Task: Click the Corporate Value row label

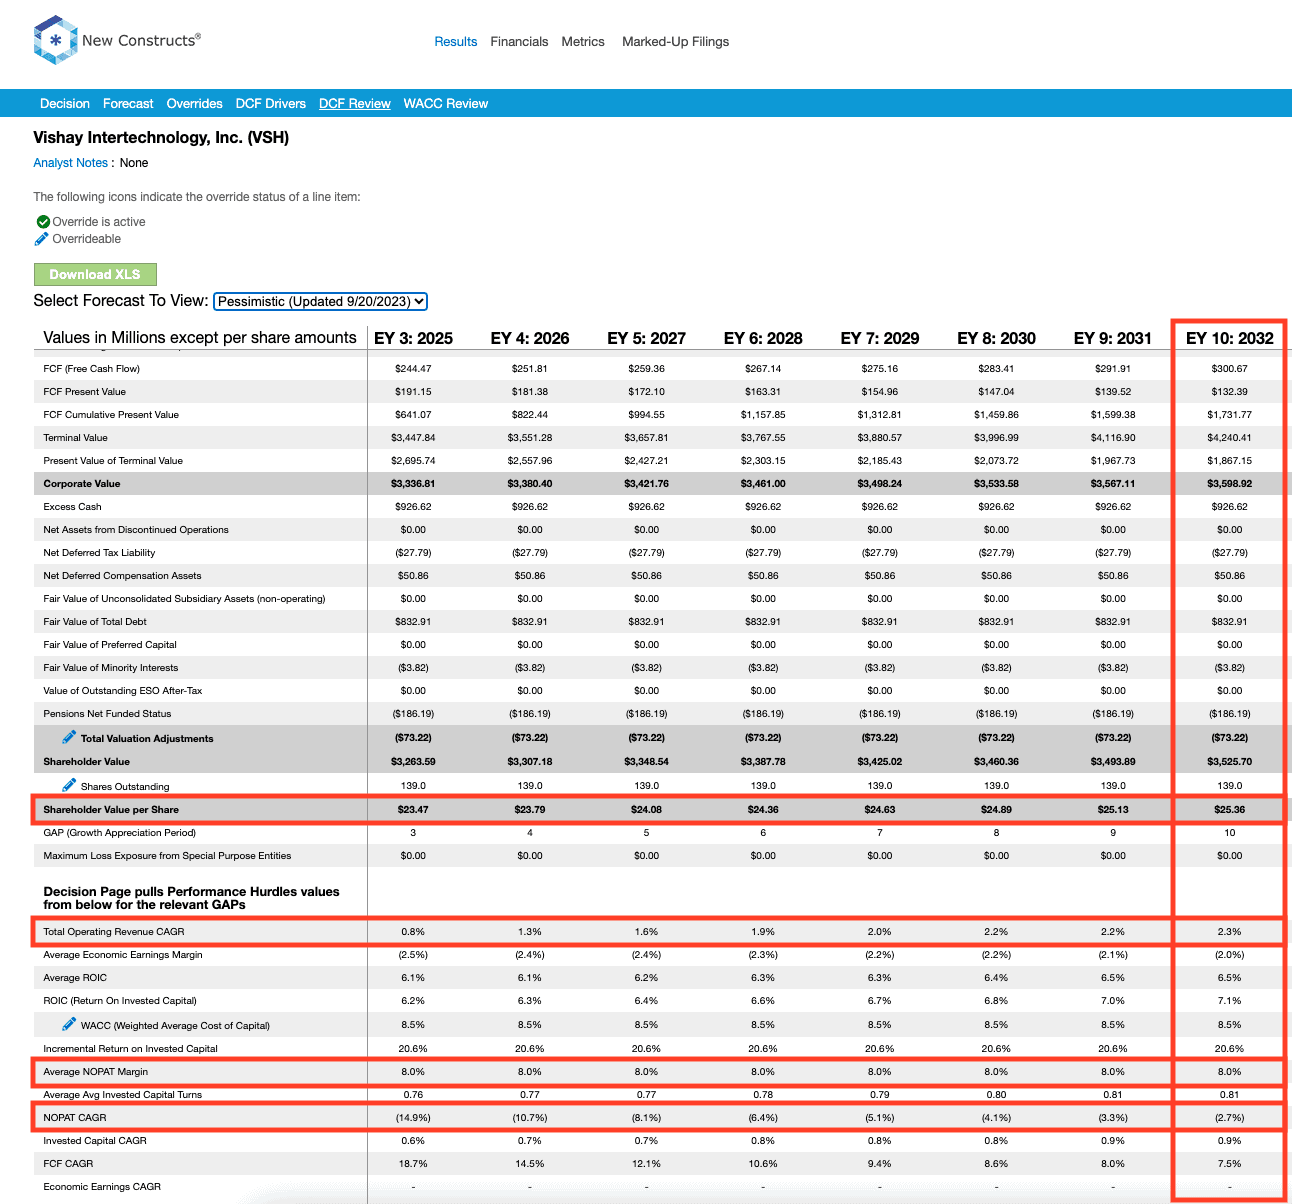Action: coord(82,484)
